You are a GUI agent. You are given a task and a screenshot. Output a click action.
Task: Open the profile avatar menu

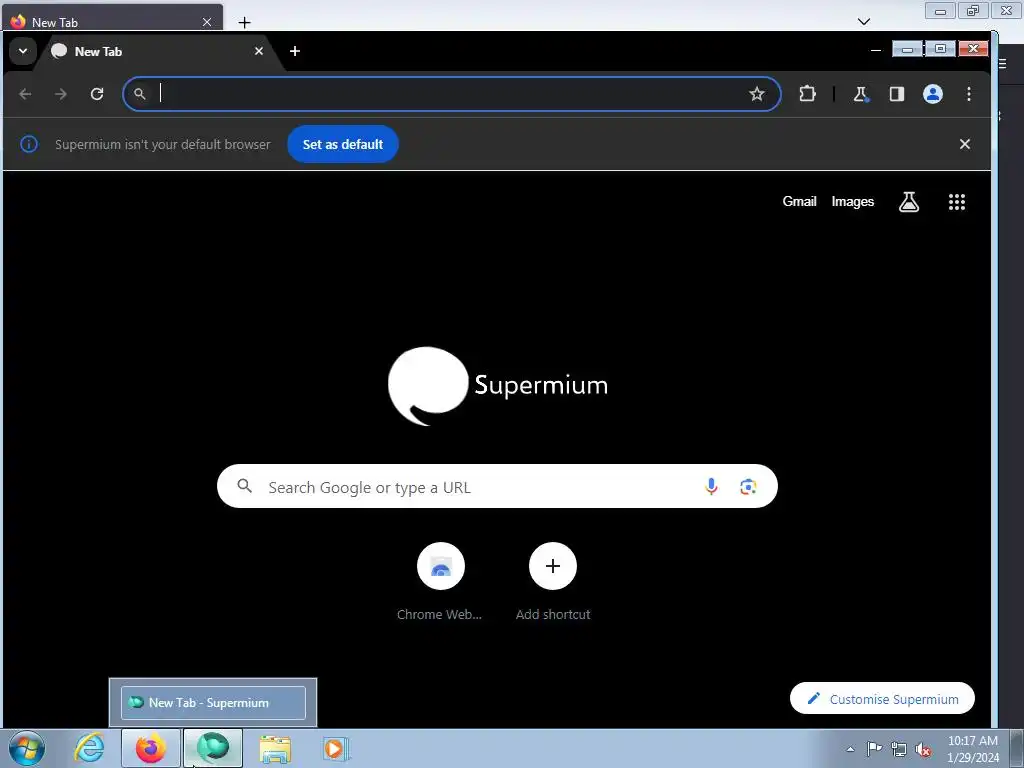point(933,94)
